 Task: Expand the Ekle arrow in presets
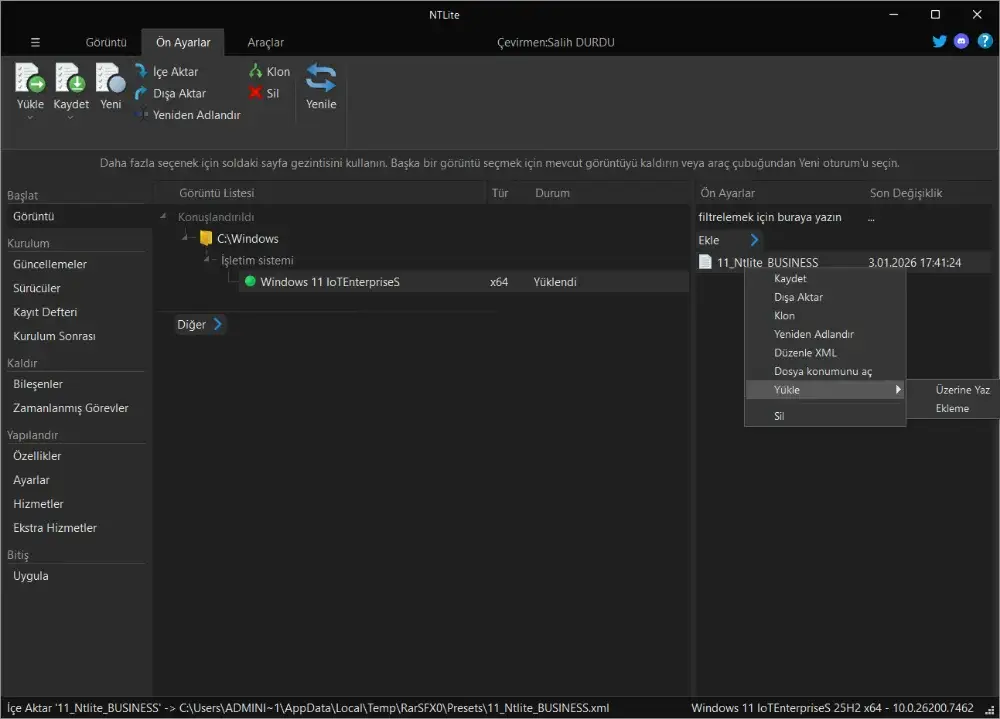click(x=754, y=240)
